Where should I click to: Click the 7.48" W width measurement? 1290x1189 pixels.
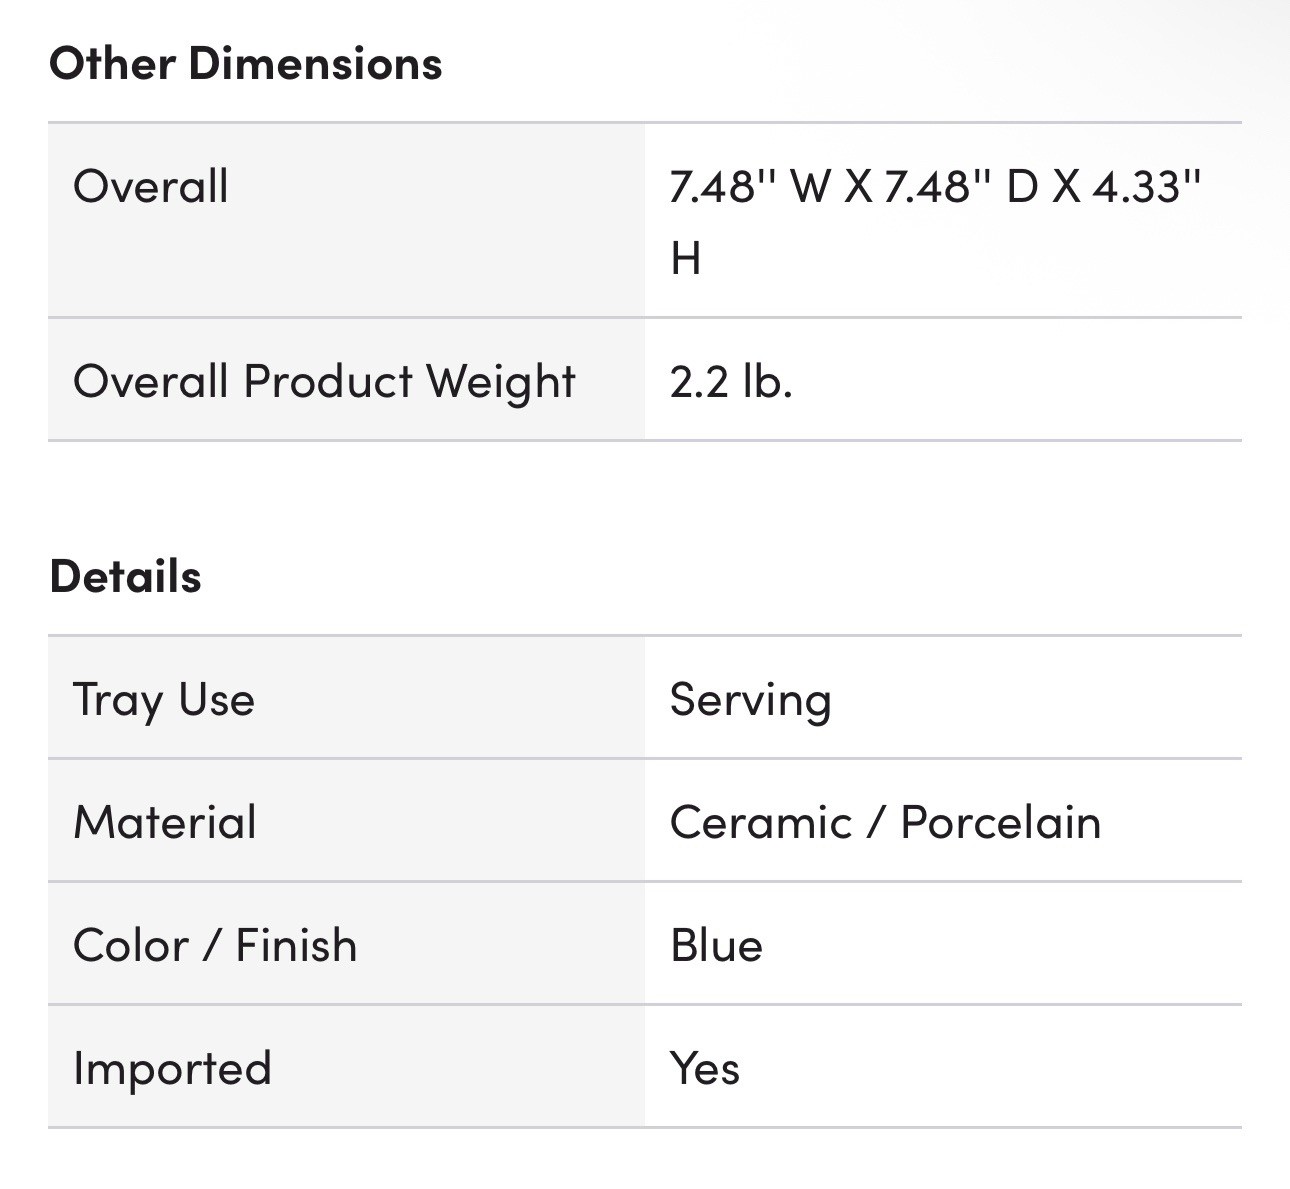pyautogui.click(x=746, y=187)
